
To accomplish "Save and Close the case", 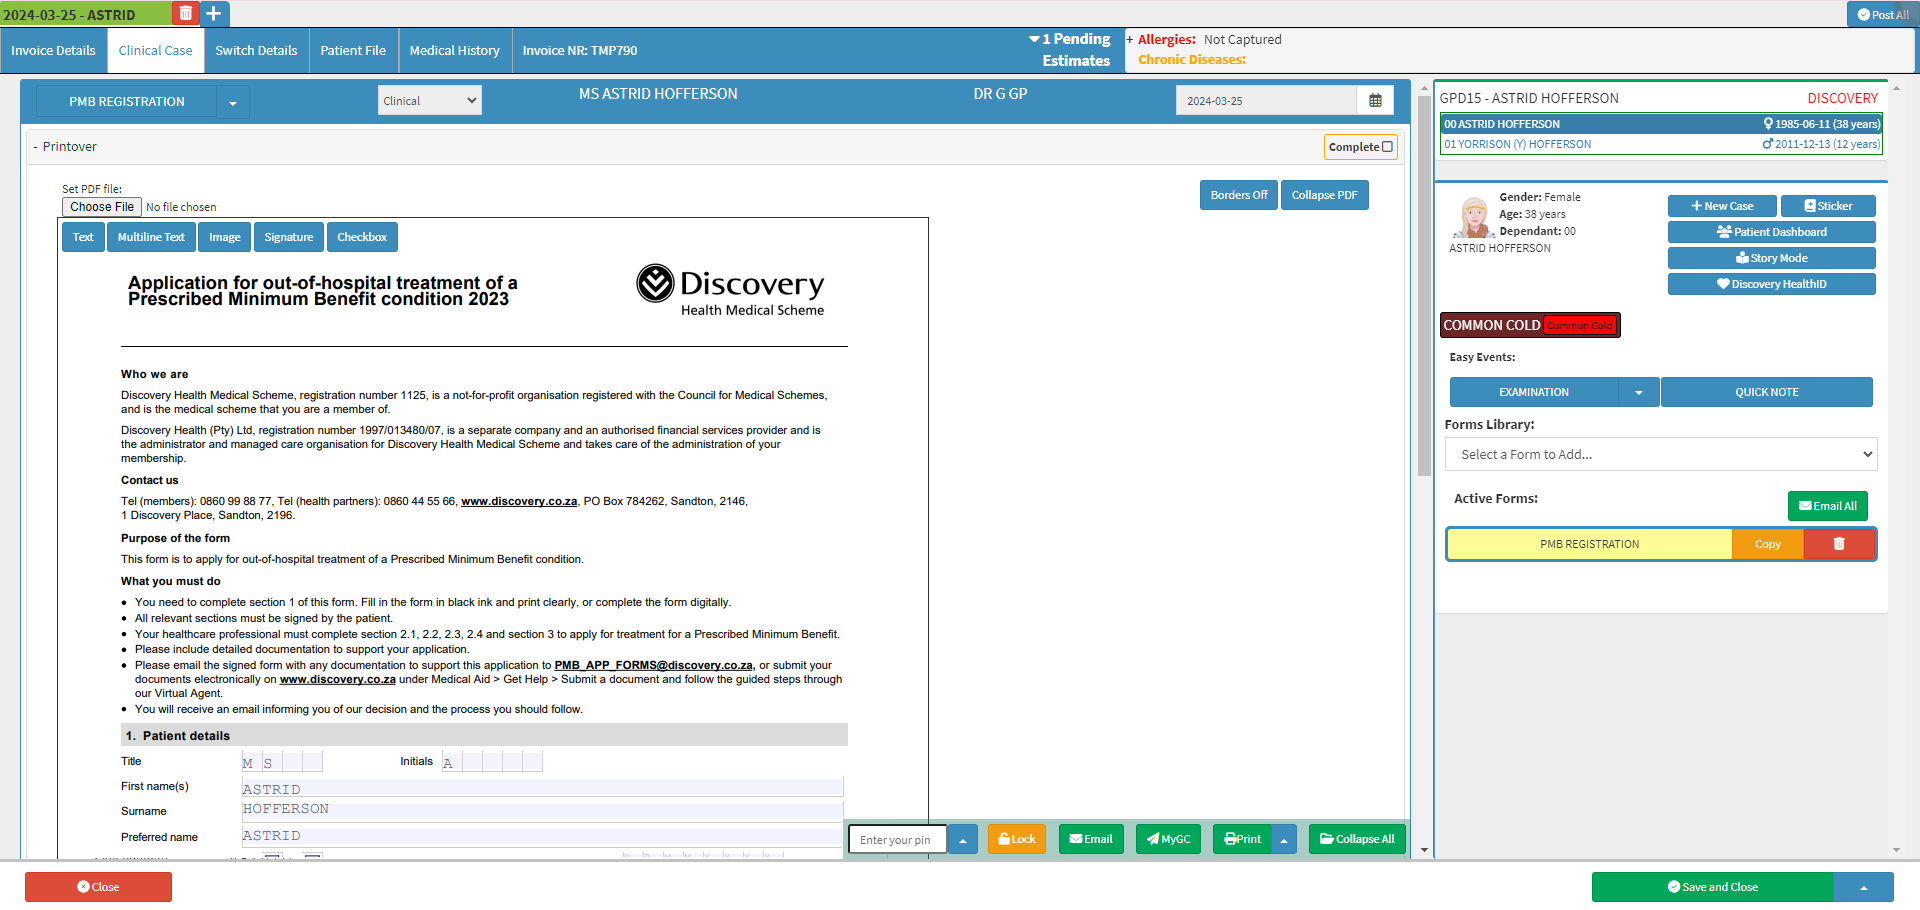I will point(1713,887).
